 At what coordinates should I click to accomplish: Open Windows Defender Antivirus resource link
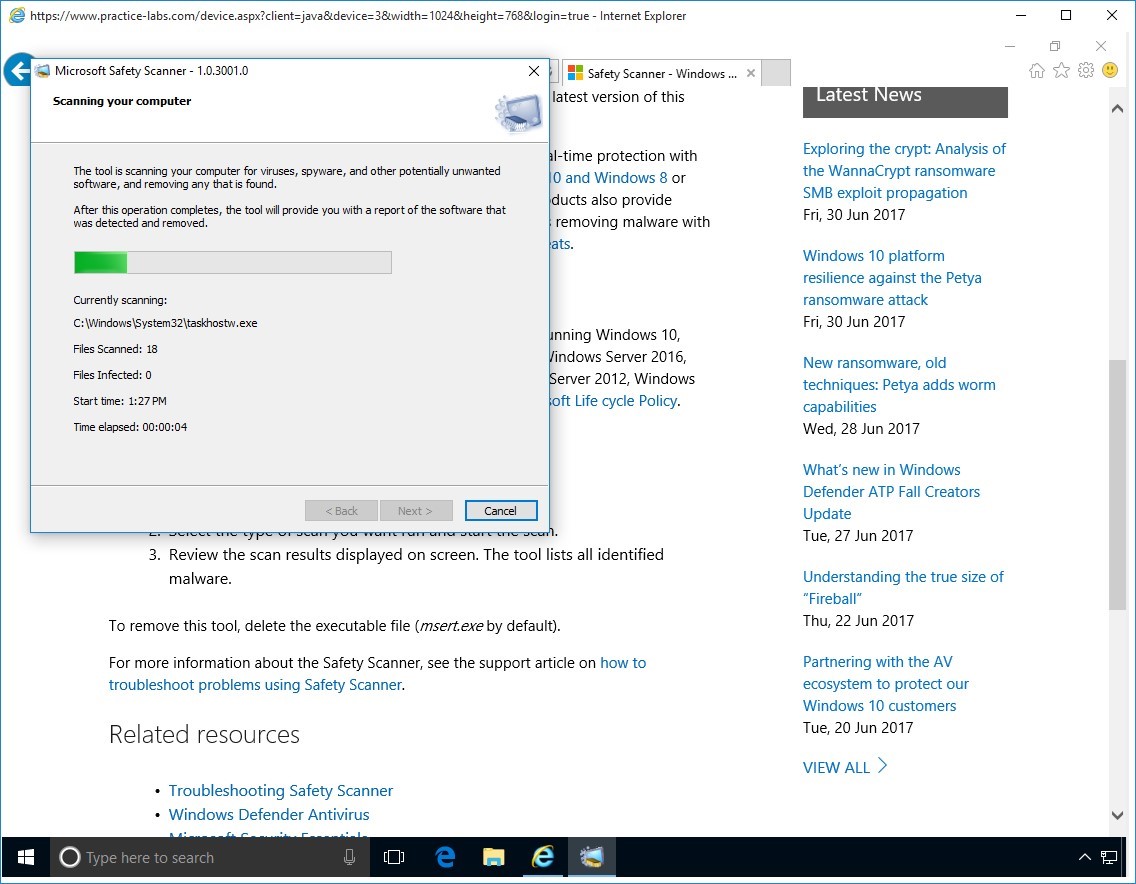[x=269, y=814]
